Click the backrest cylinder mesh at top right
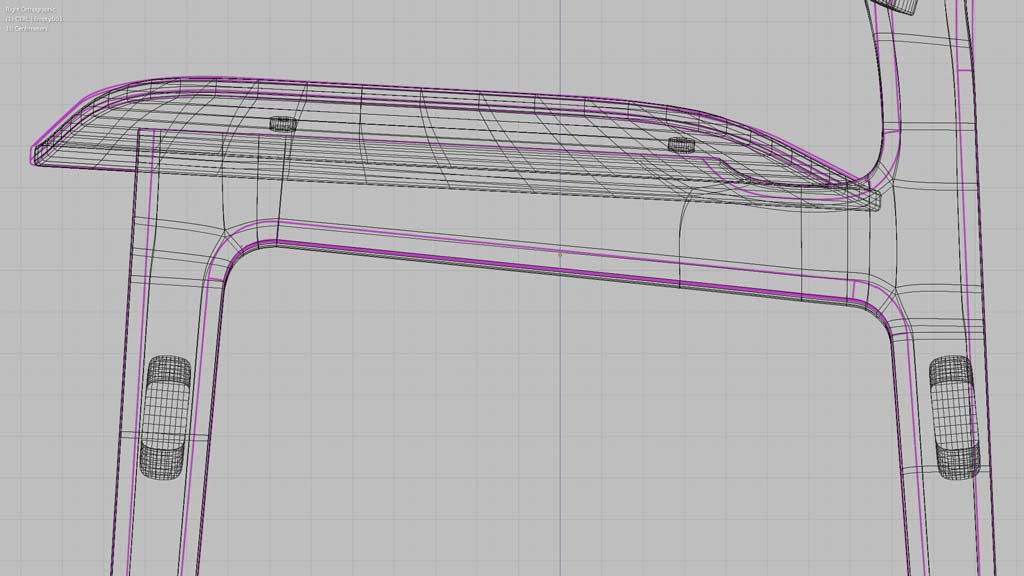This screenshot has height=576, width=1024. 899,5
